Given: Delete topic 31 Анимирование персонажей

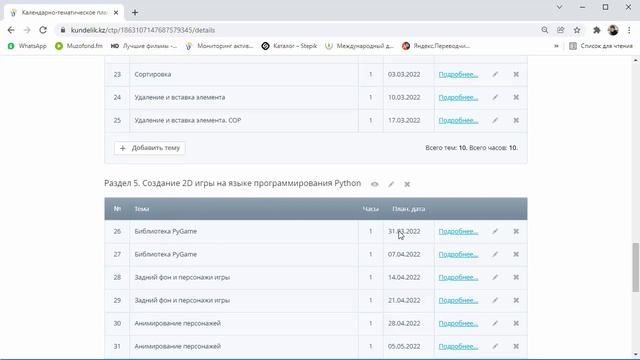Looking at the screenshot, I should pyautogui.click(x=516, y=346).
